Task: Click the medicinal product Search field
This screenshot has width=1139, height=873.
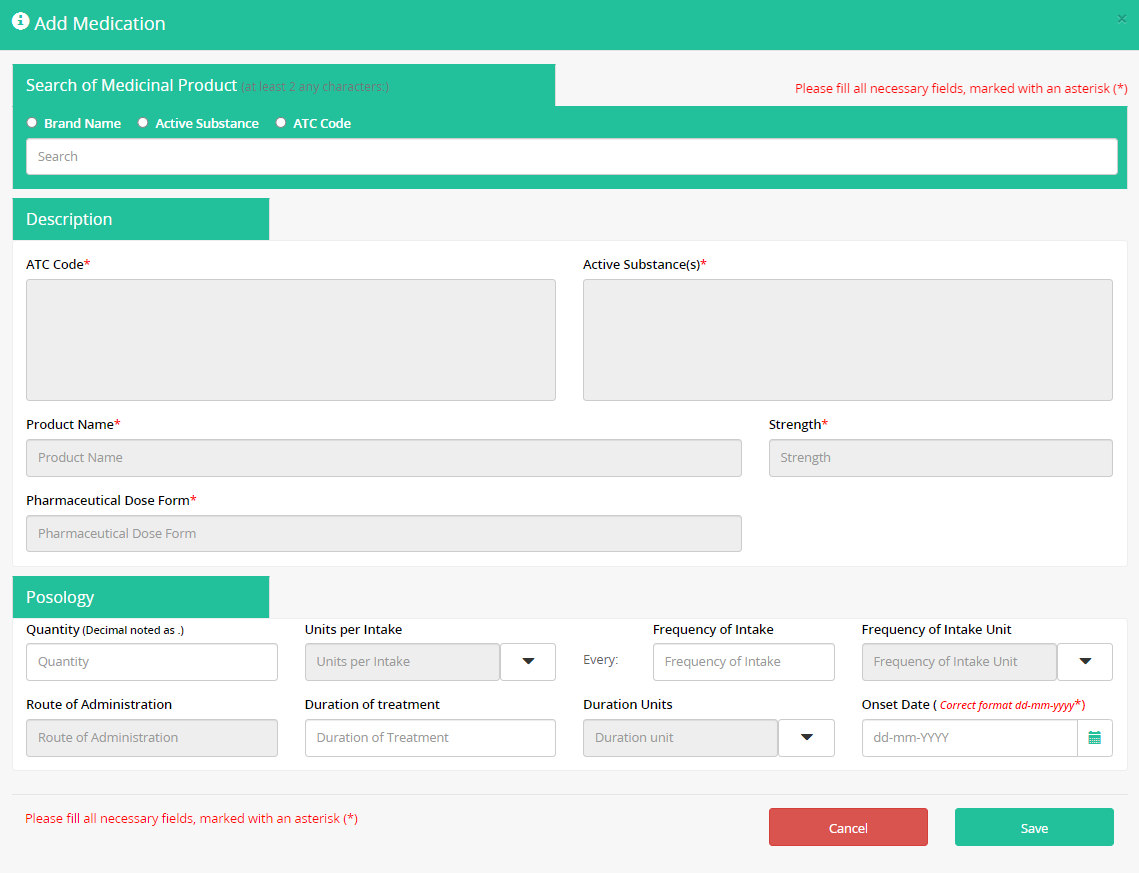Action: coord(571,157)
